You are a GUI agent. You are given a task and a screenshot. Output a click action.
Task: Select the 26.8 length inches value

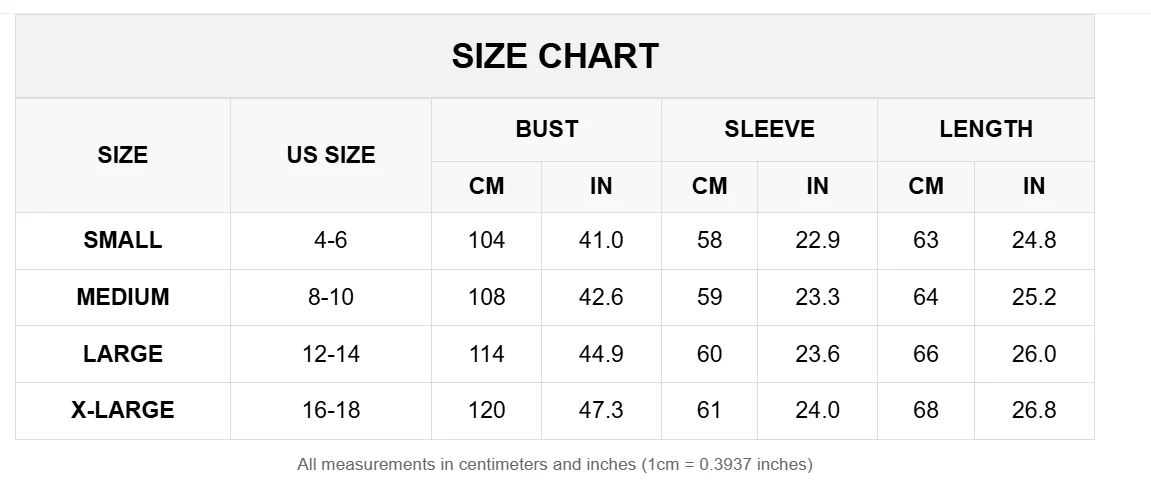tap(1034, 410)
